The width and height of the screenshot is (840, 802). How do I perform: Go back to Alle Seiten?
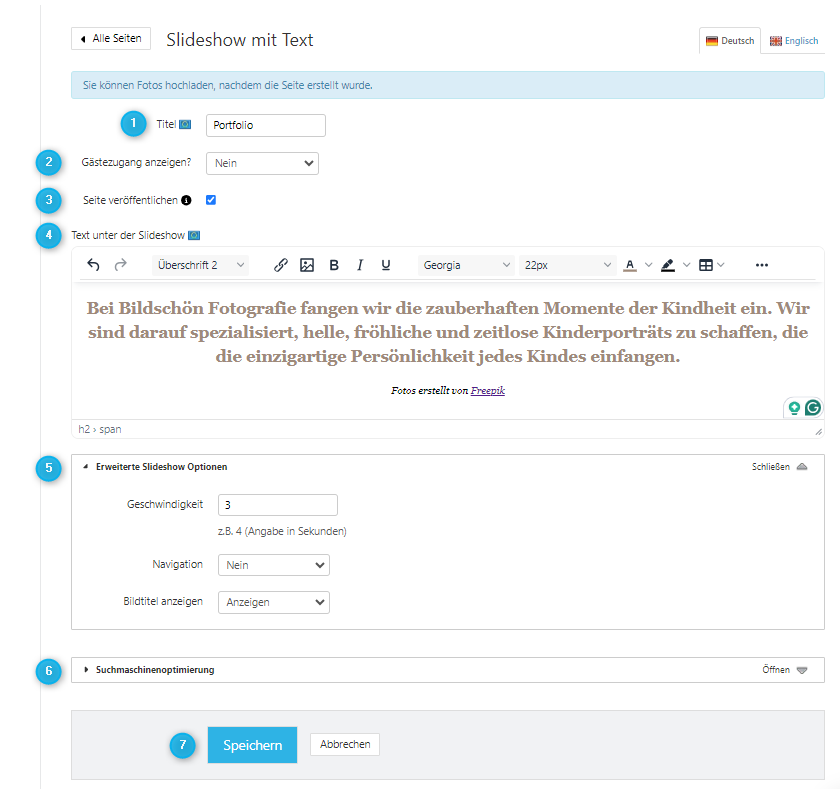(x=111, y=39)
